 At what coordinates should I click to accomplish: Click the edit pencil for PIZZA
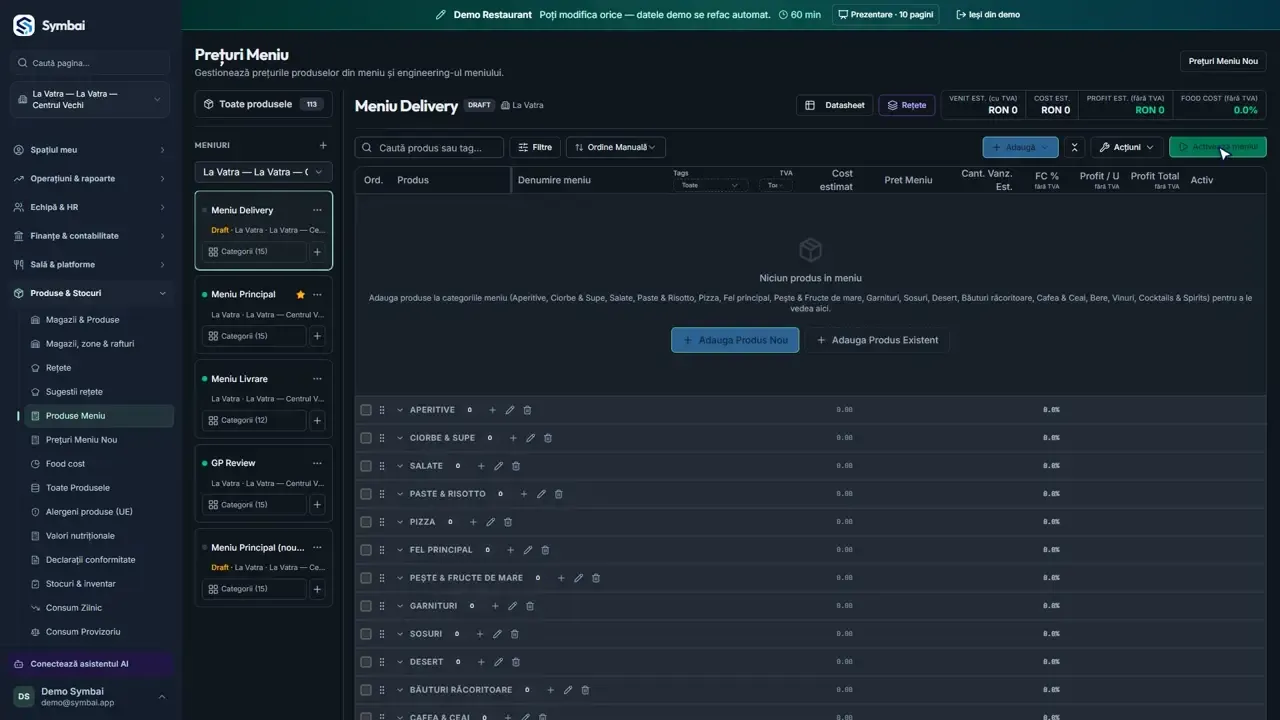[490, 522]
